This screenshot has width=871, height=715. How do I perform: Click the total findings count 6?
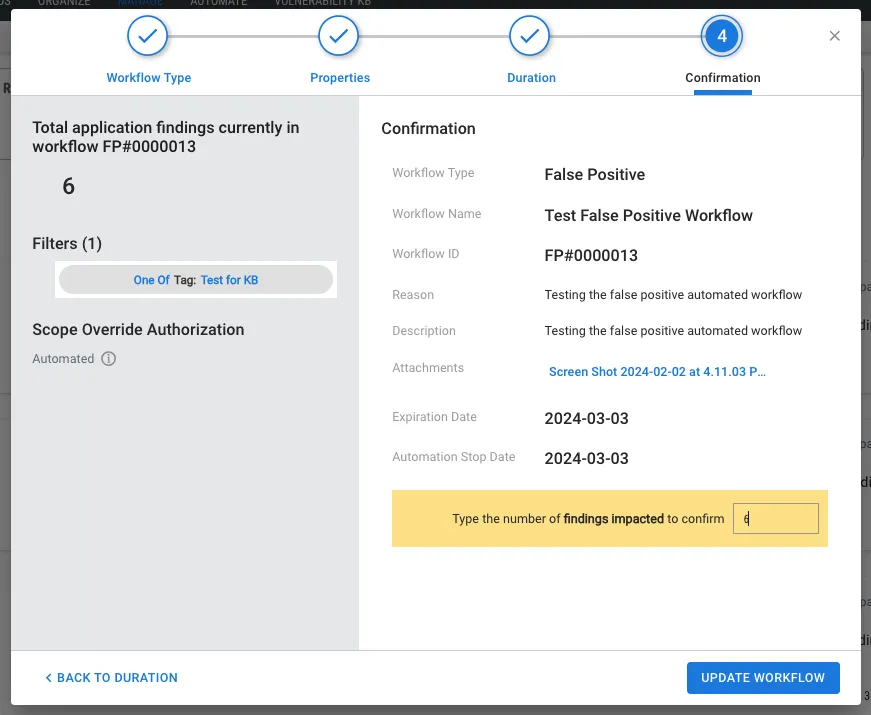pyautogui.click(x=68, y=186)
